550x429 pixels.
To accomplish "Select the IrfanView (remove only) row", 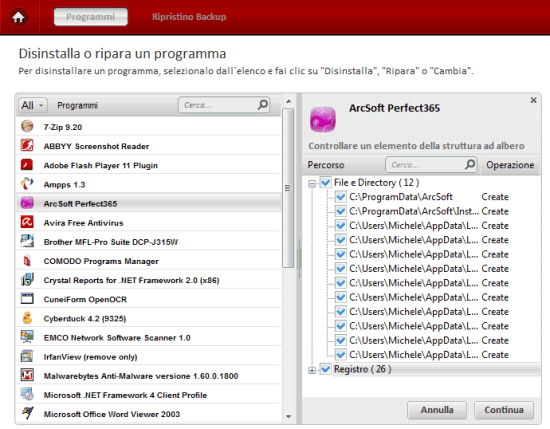I will point(149,356).
